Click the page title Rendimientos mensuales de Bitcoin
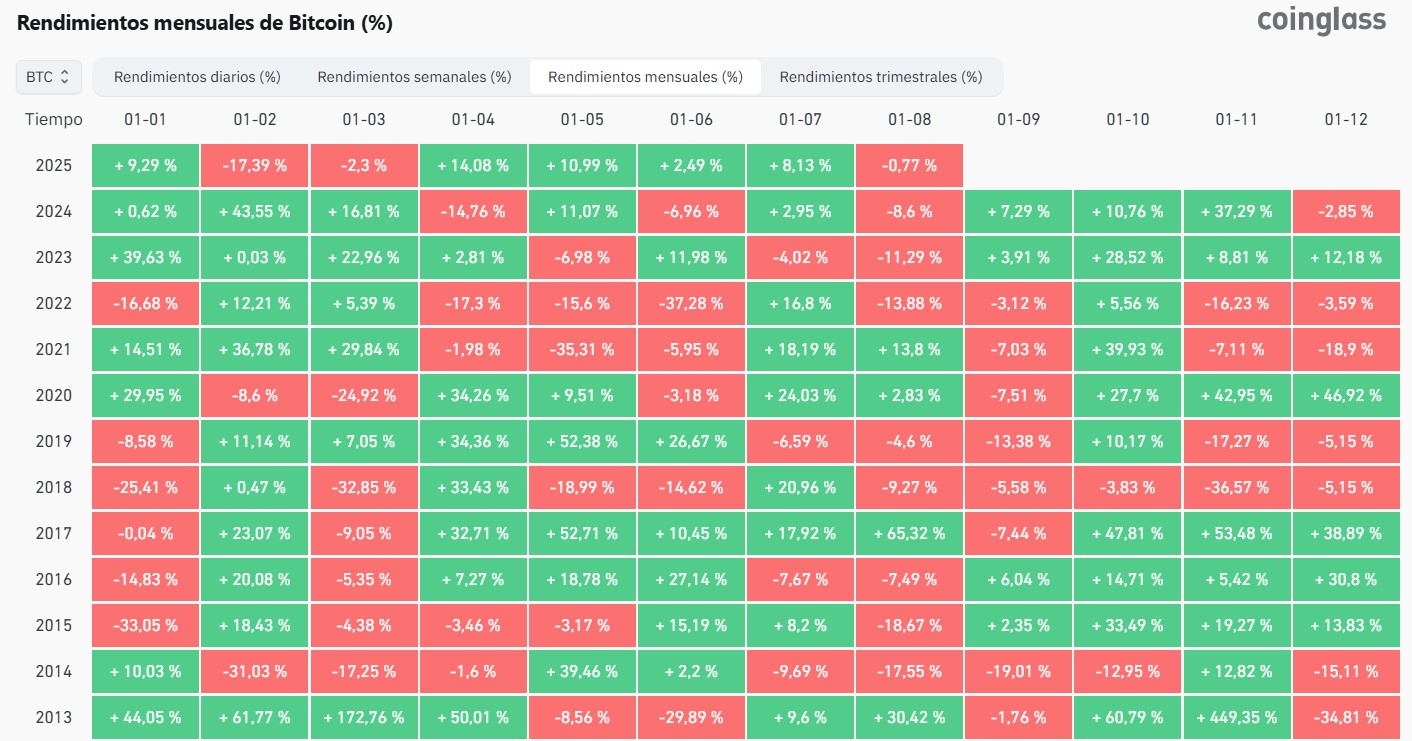Image resolution: width=1412 pixels, height=741 pixels. pos(186,23)
